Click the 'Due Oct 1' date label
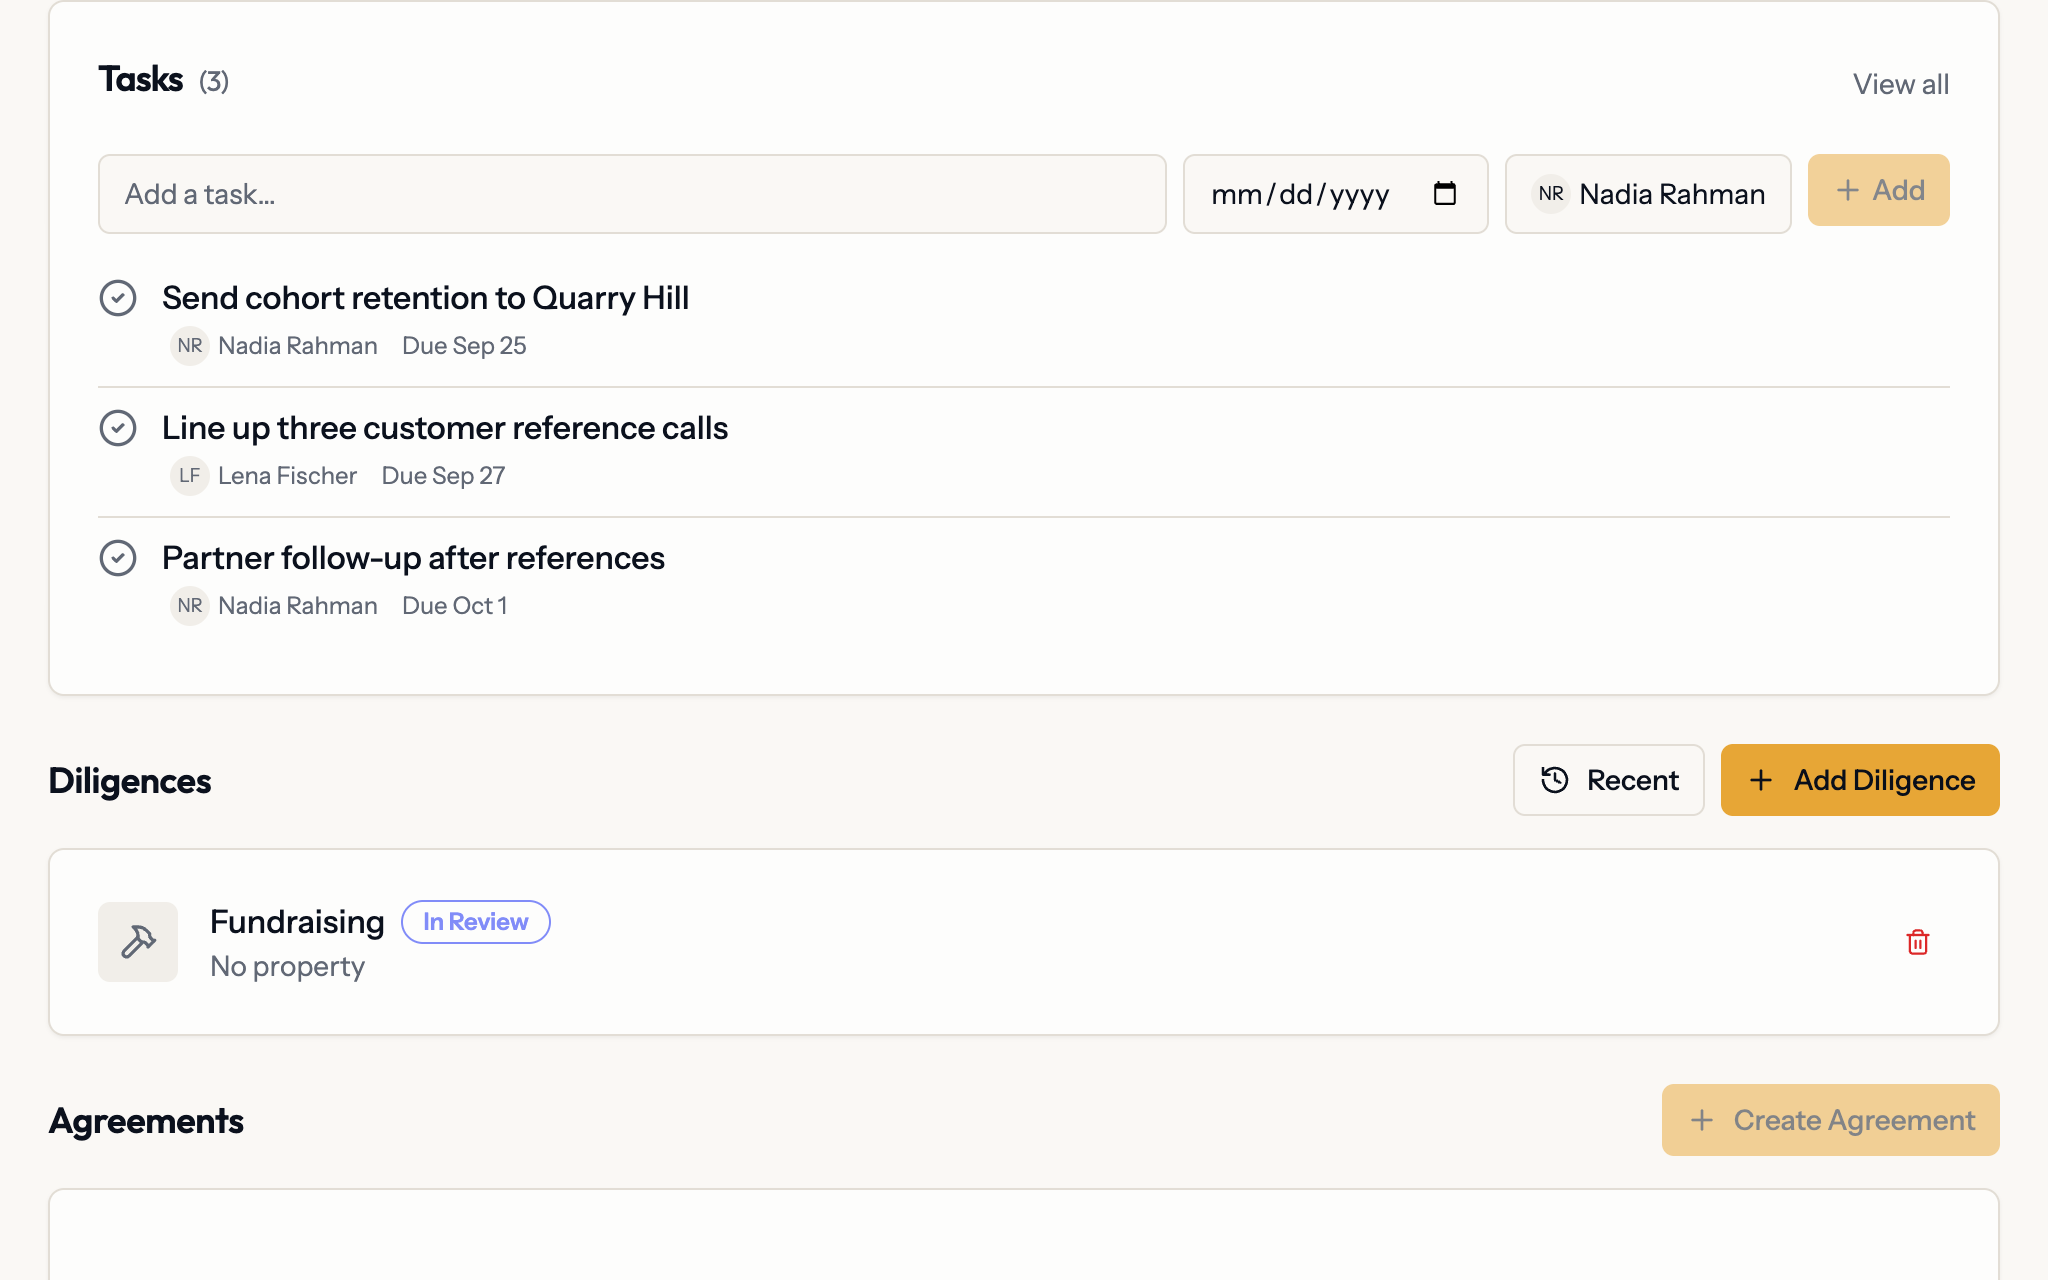 (x=455, y=606)
